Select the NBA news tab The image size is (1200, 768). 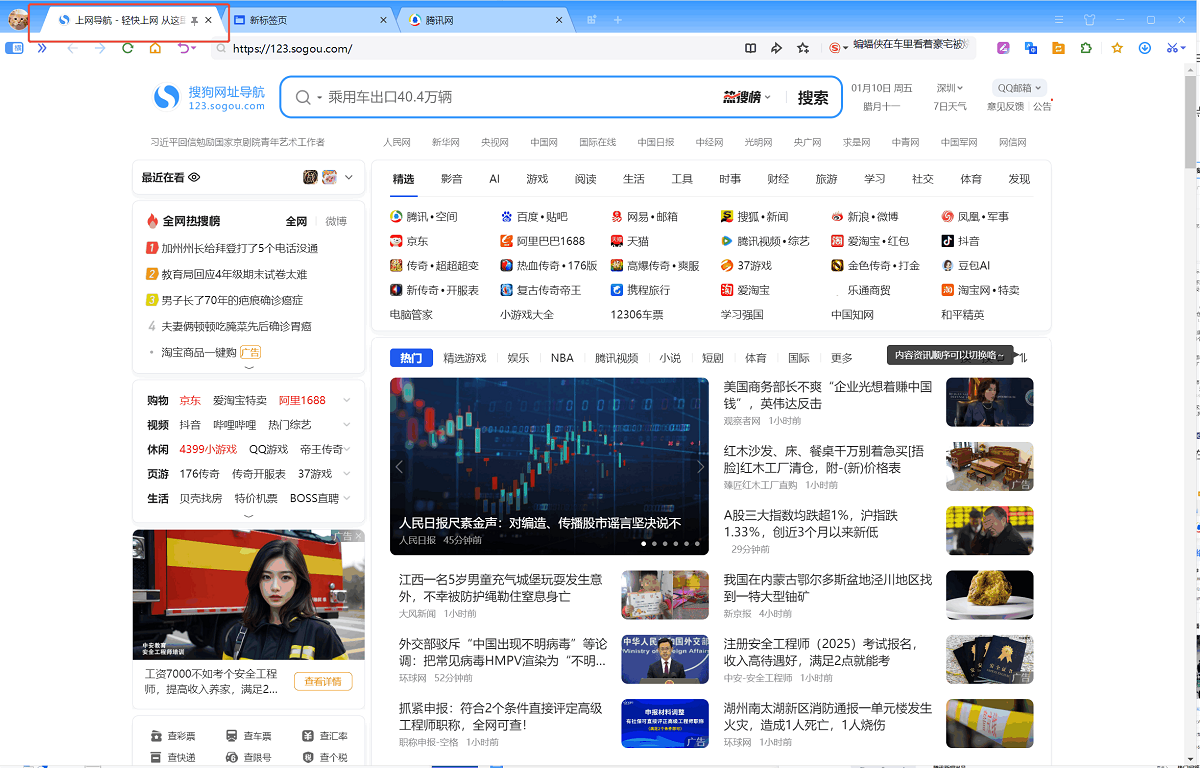pos(562,358)
